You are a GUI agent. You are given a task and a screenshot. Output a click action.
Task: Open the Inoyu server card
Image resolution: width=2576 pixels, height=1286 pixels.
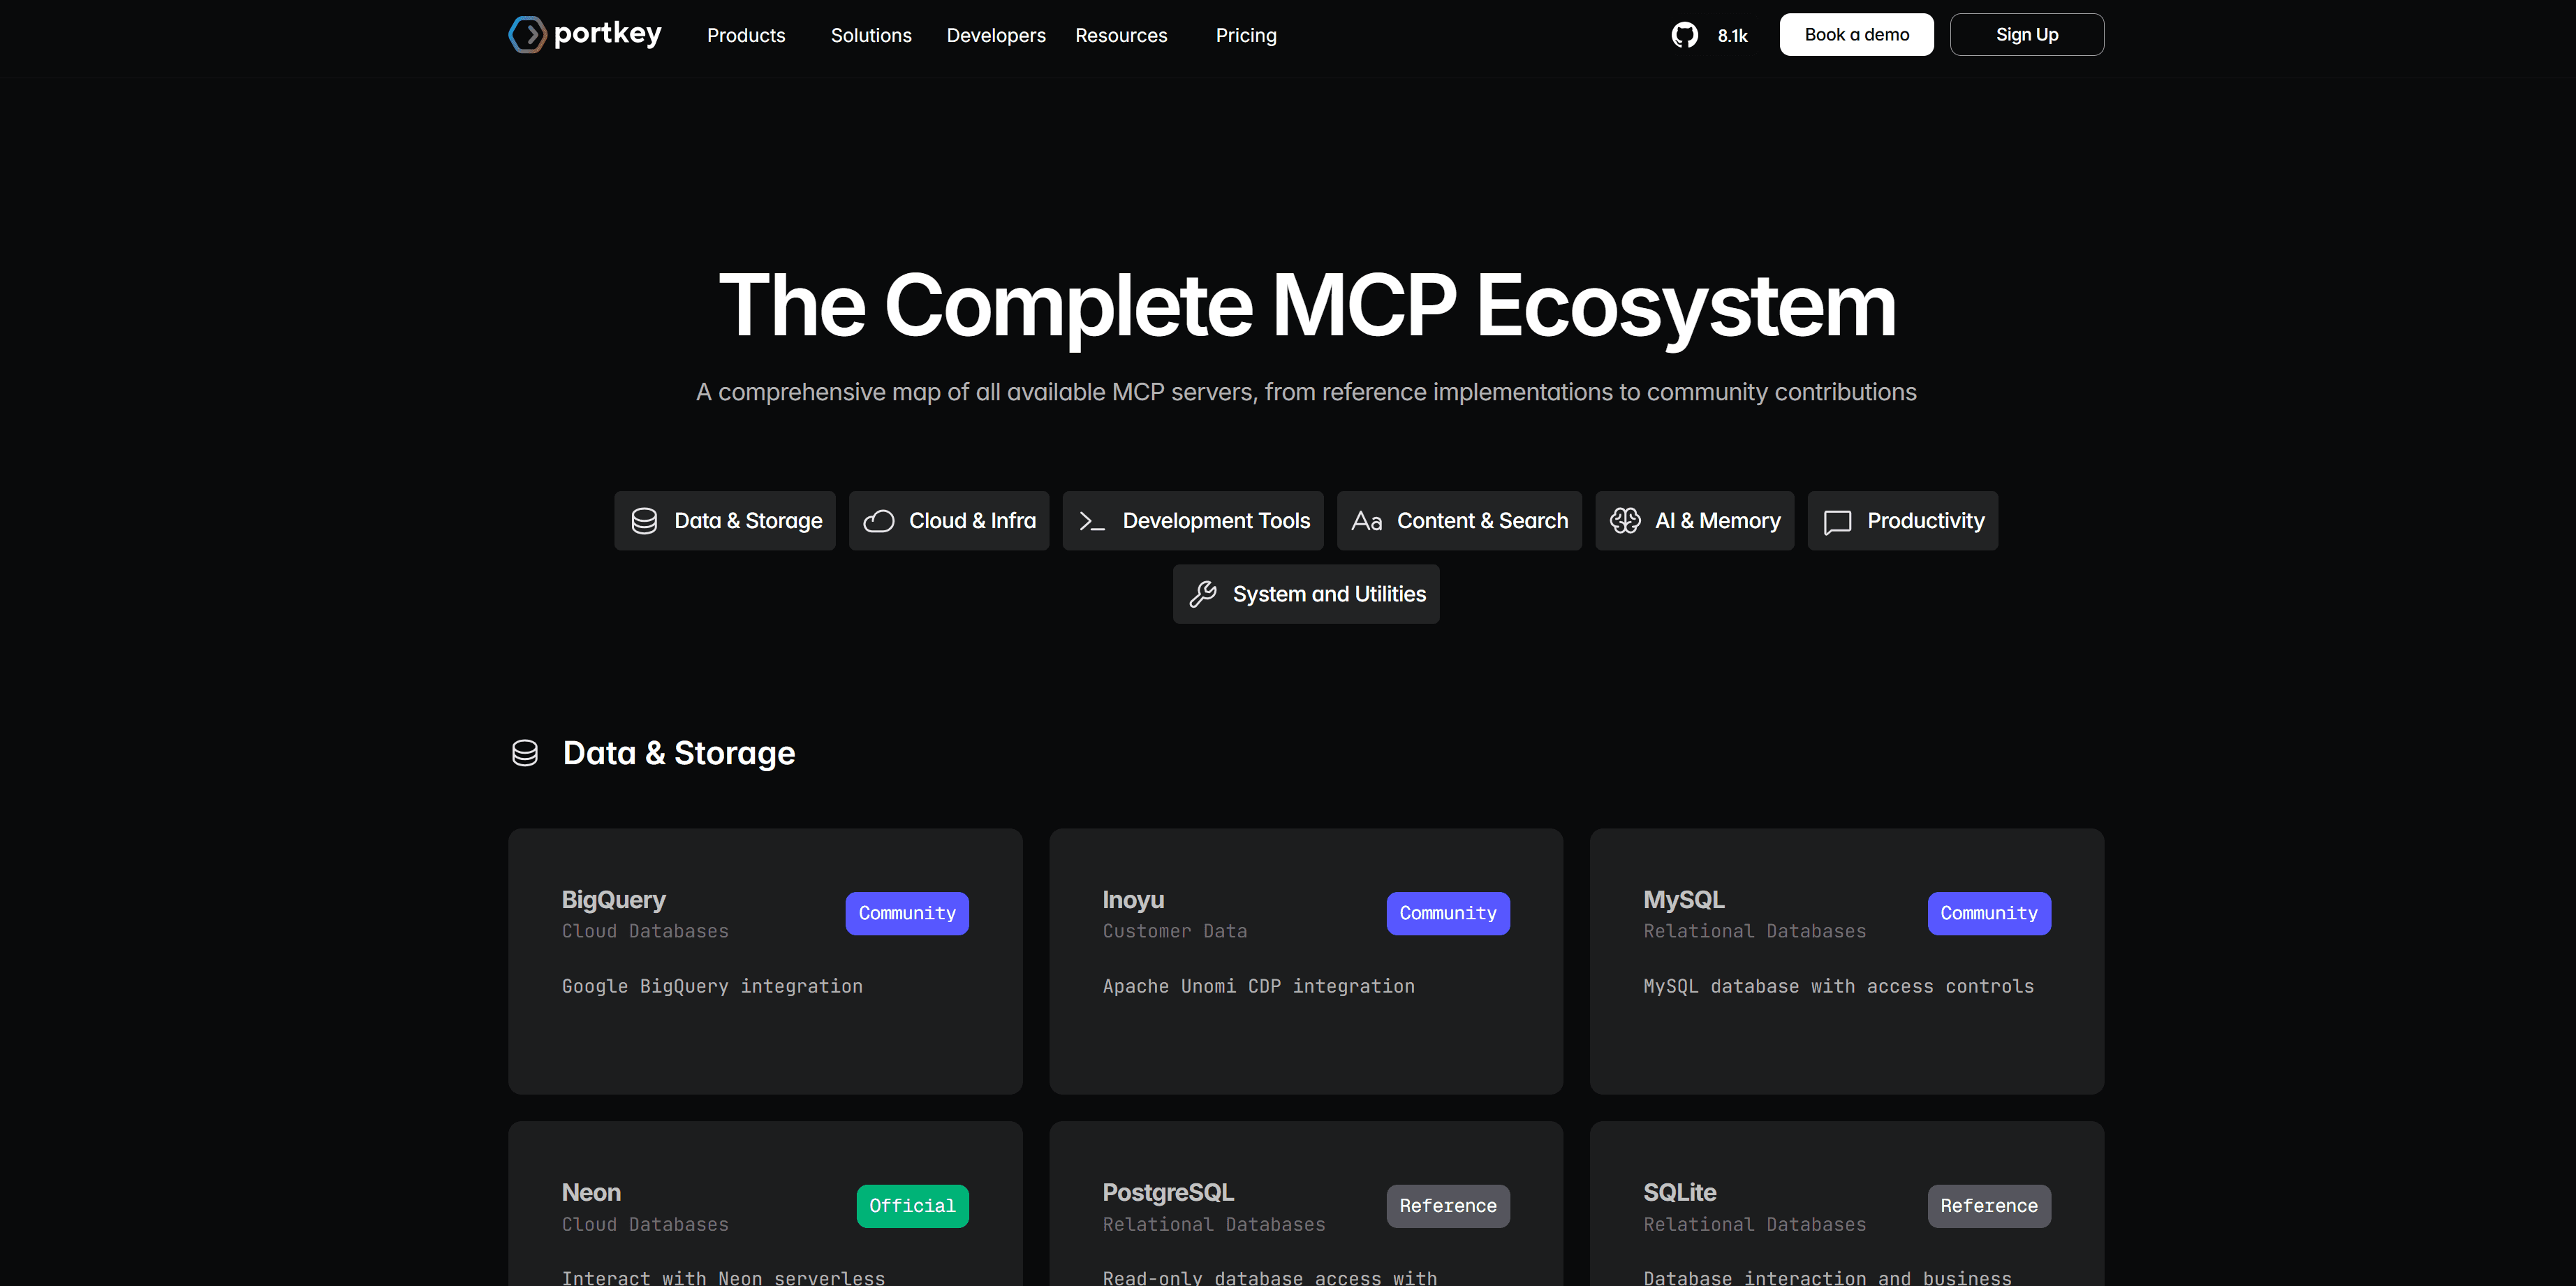click(1305, 960)
